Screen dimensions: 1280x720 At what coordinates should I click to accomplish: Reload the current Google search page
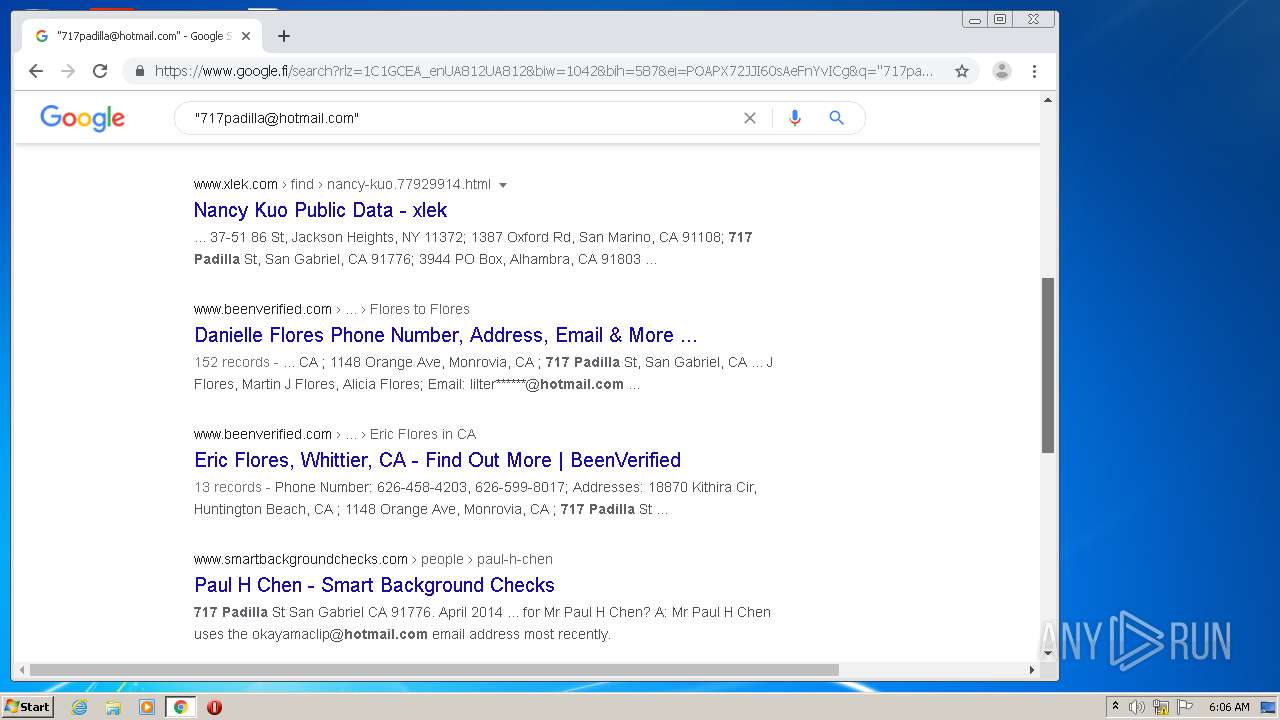[x=100, y=71]
